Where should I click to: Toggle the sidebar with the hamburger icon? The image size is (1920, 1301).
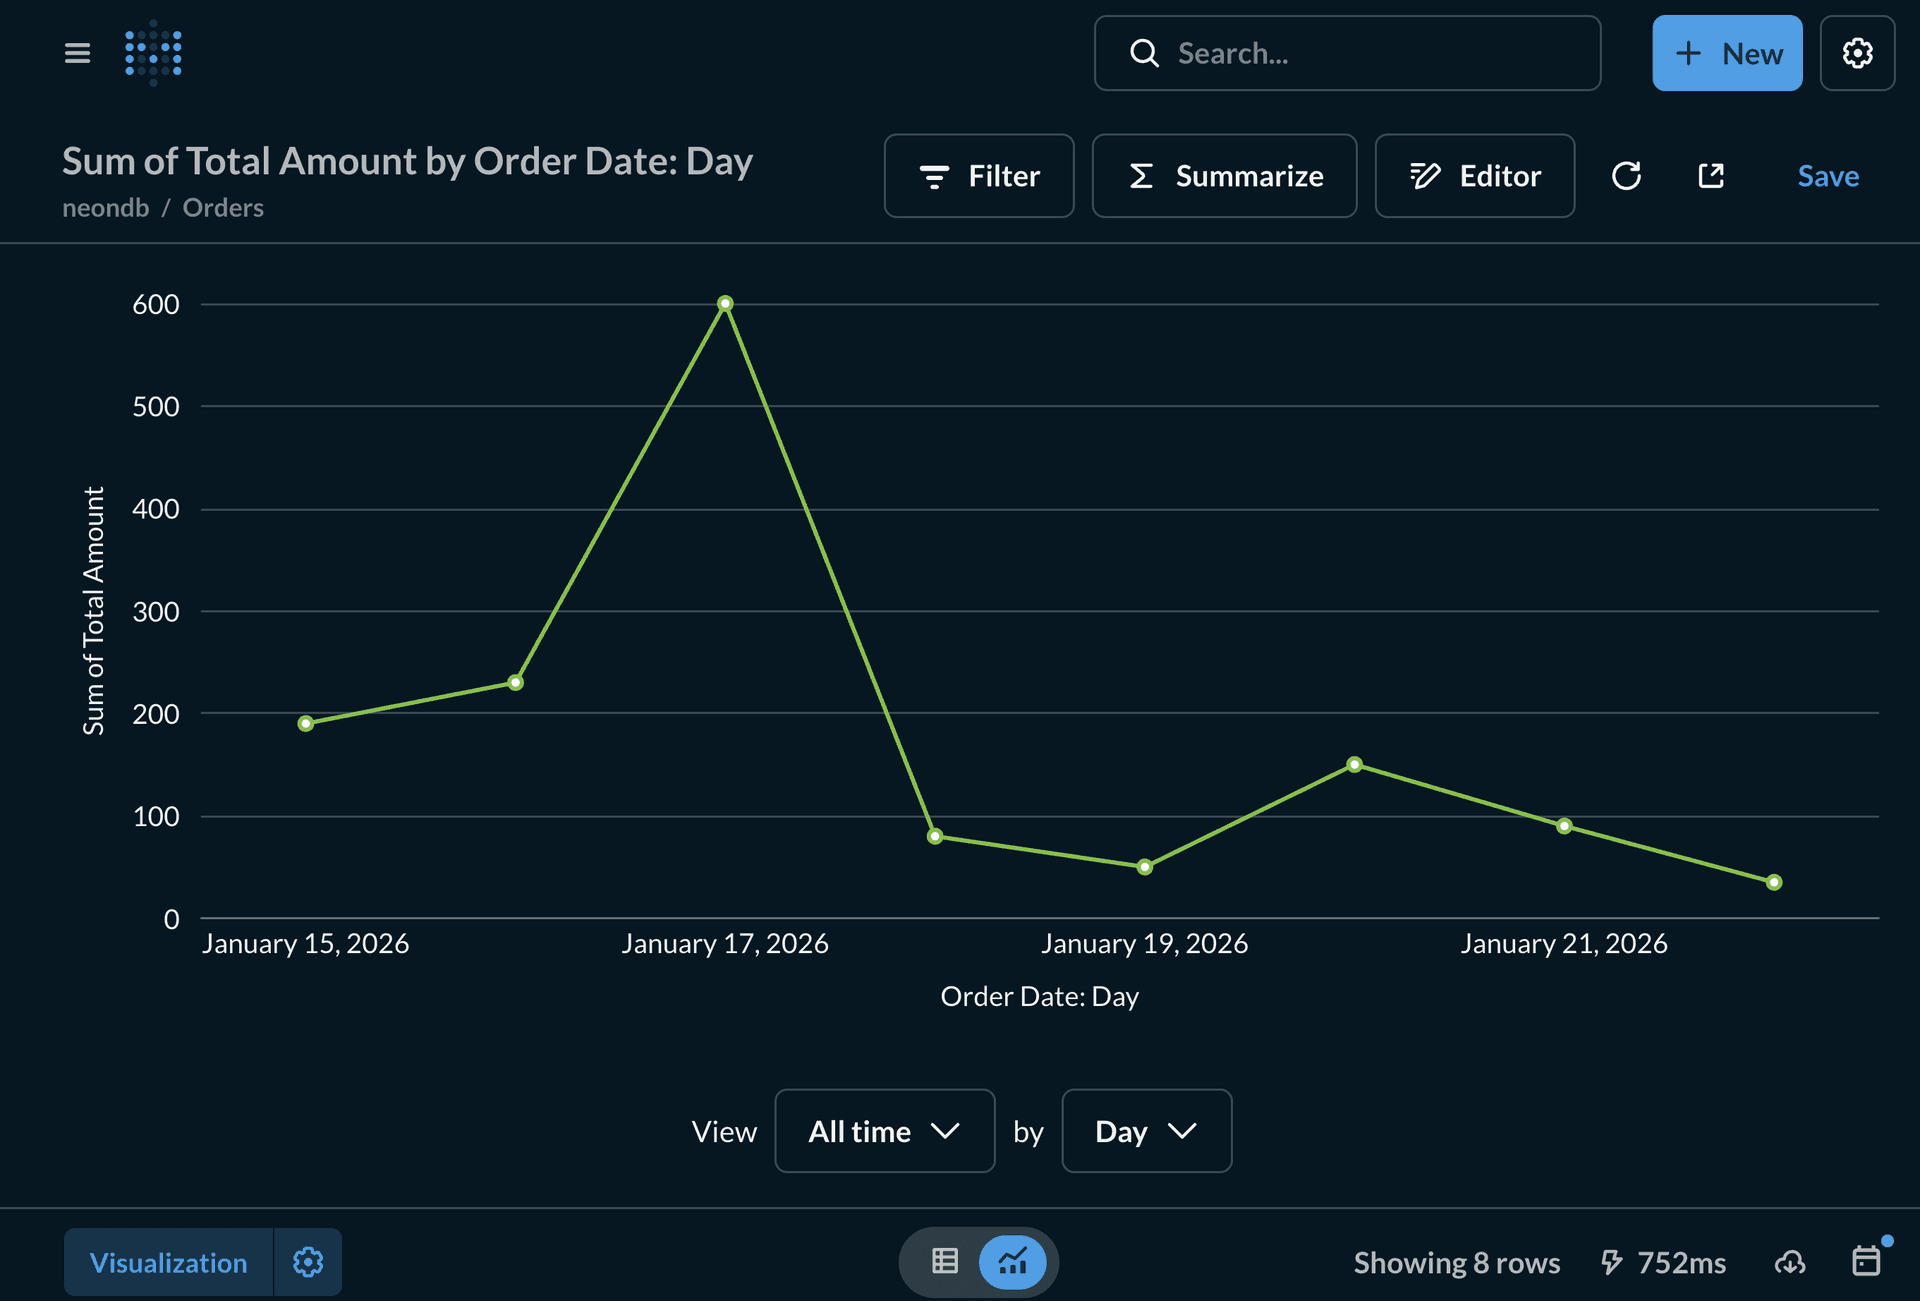click(x=77, y=53)
